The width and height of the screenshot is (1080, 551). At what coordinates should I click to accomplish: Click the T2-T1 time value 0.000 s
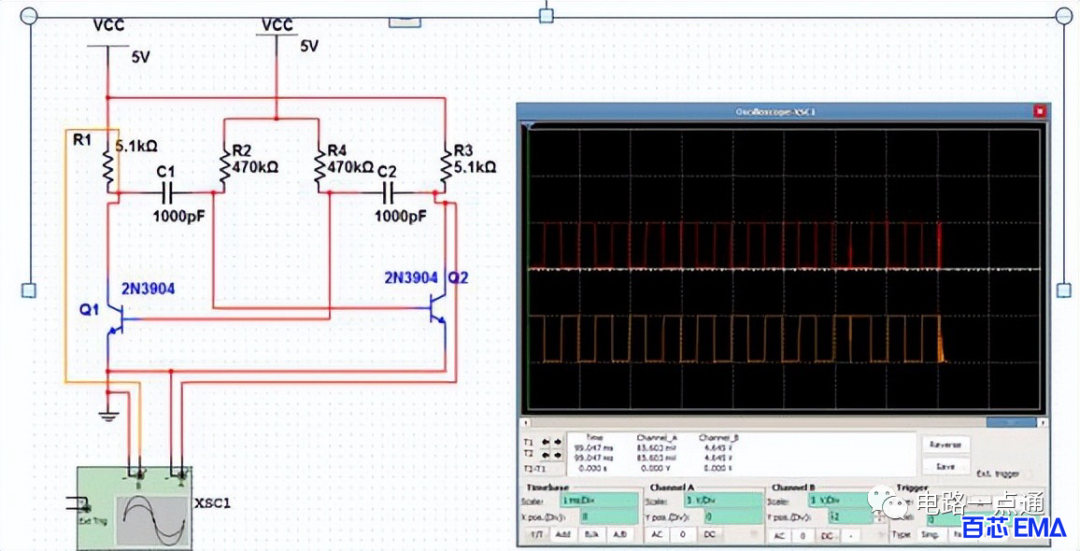coord(593,468)
